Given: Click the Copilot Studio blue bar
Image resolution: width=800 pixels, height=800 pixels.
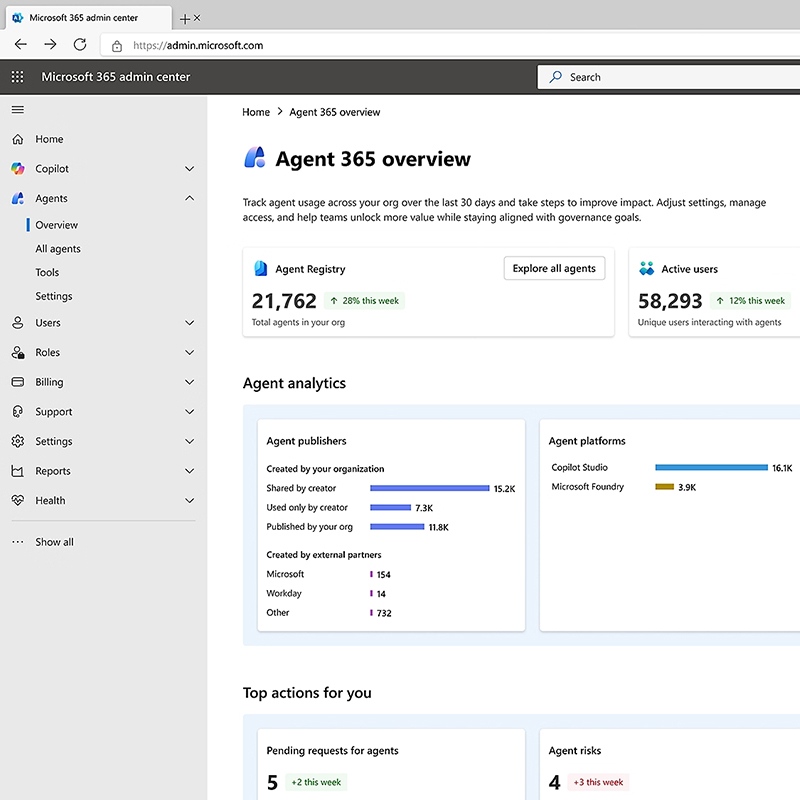Looking at the screenshot, I should (x=711, y=467).
